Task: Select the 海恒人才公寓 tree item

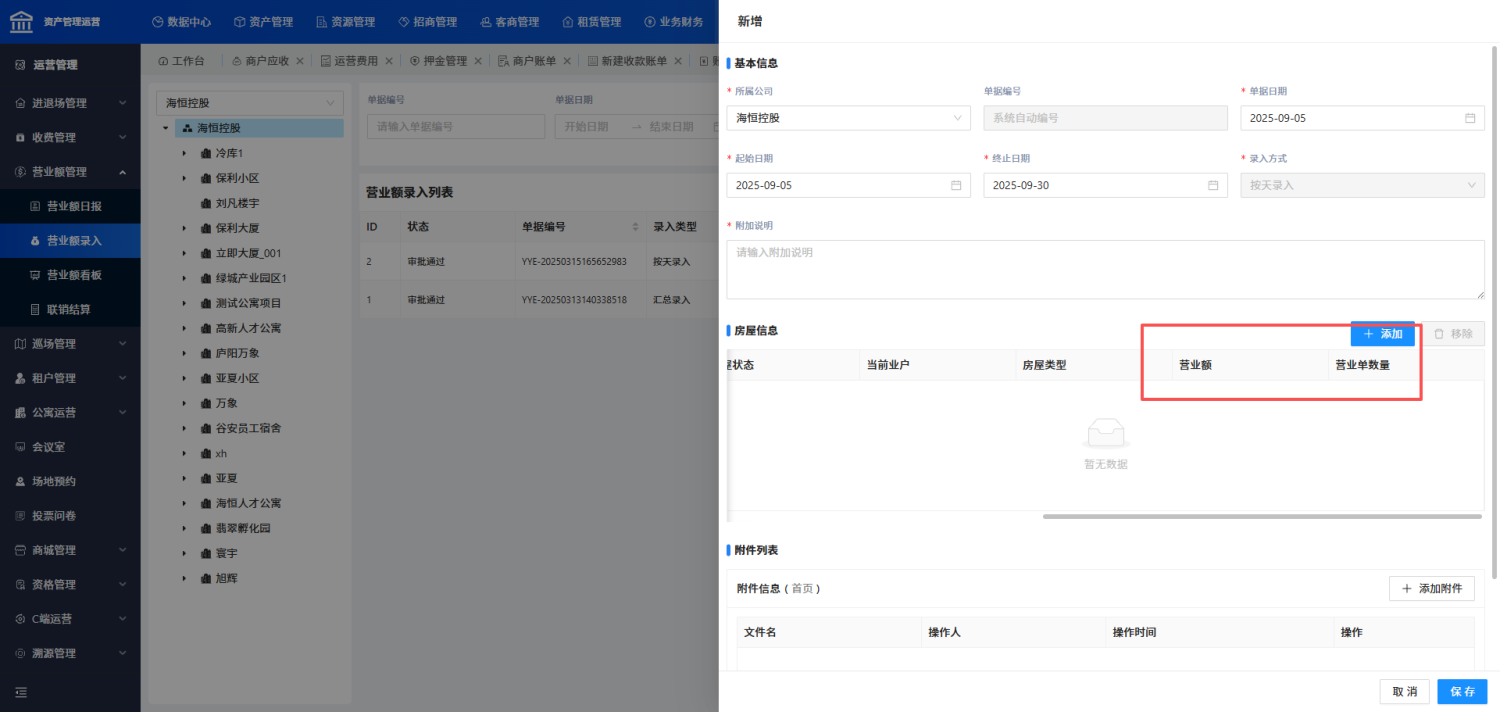Action: 248,503
